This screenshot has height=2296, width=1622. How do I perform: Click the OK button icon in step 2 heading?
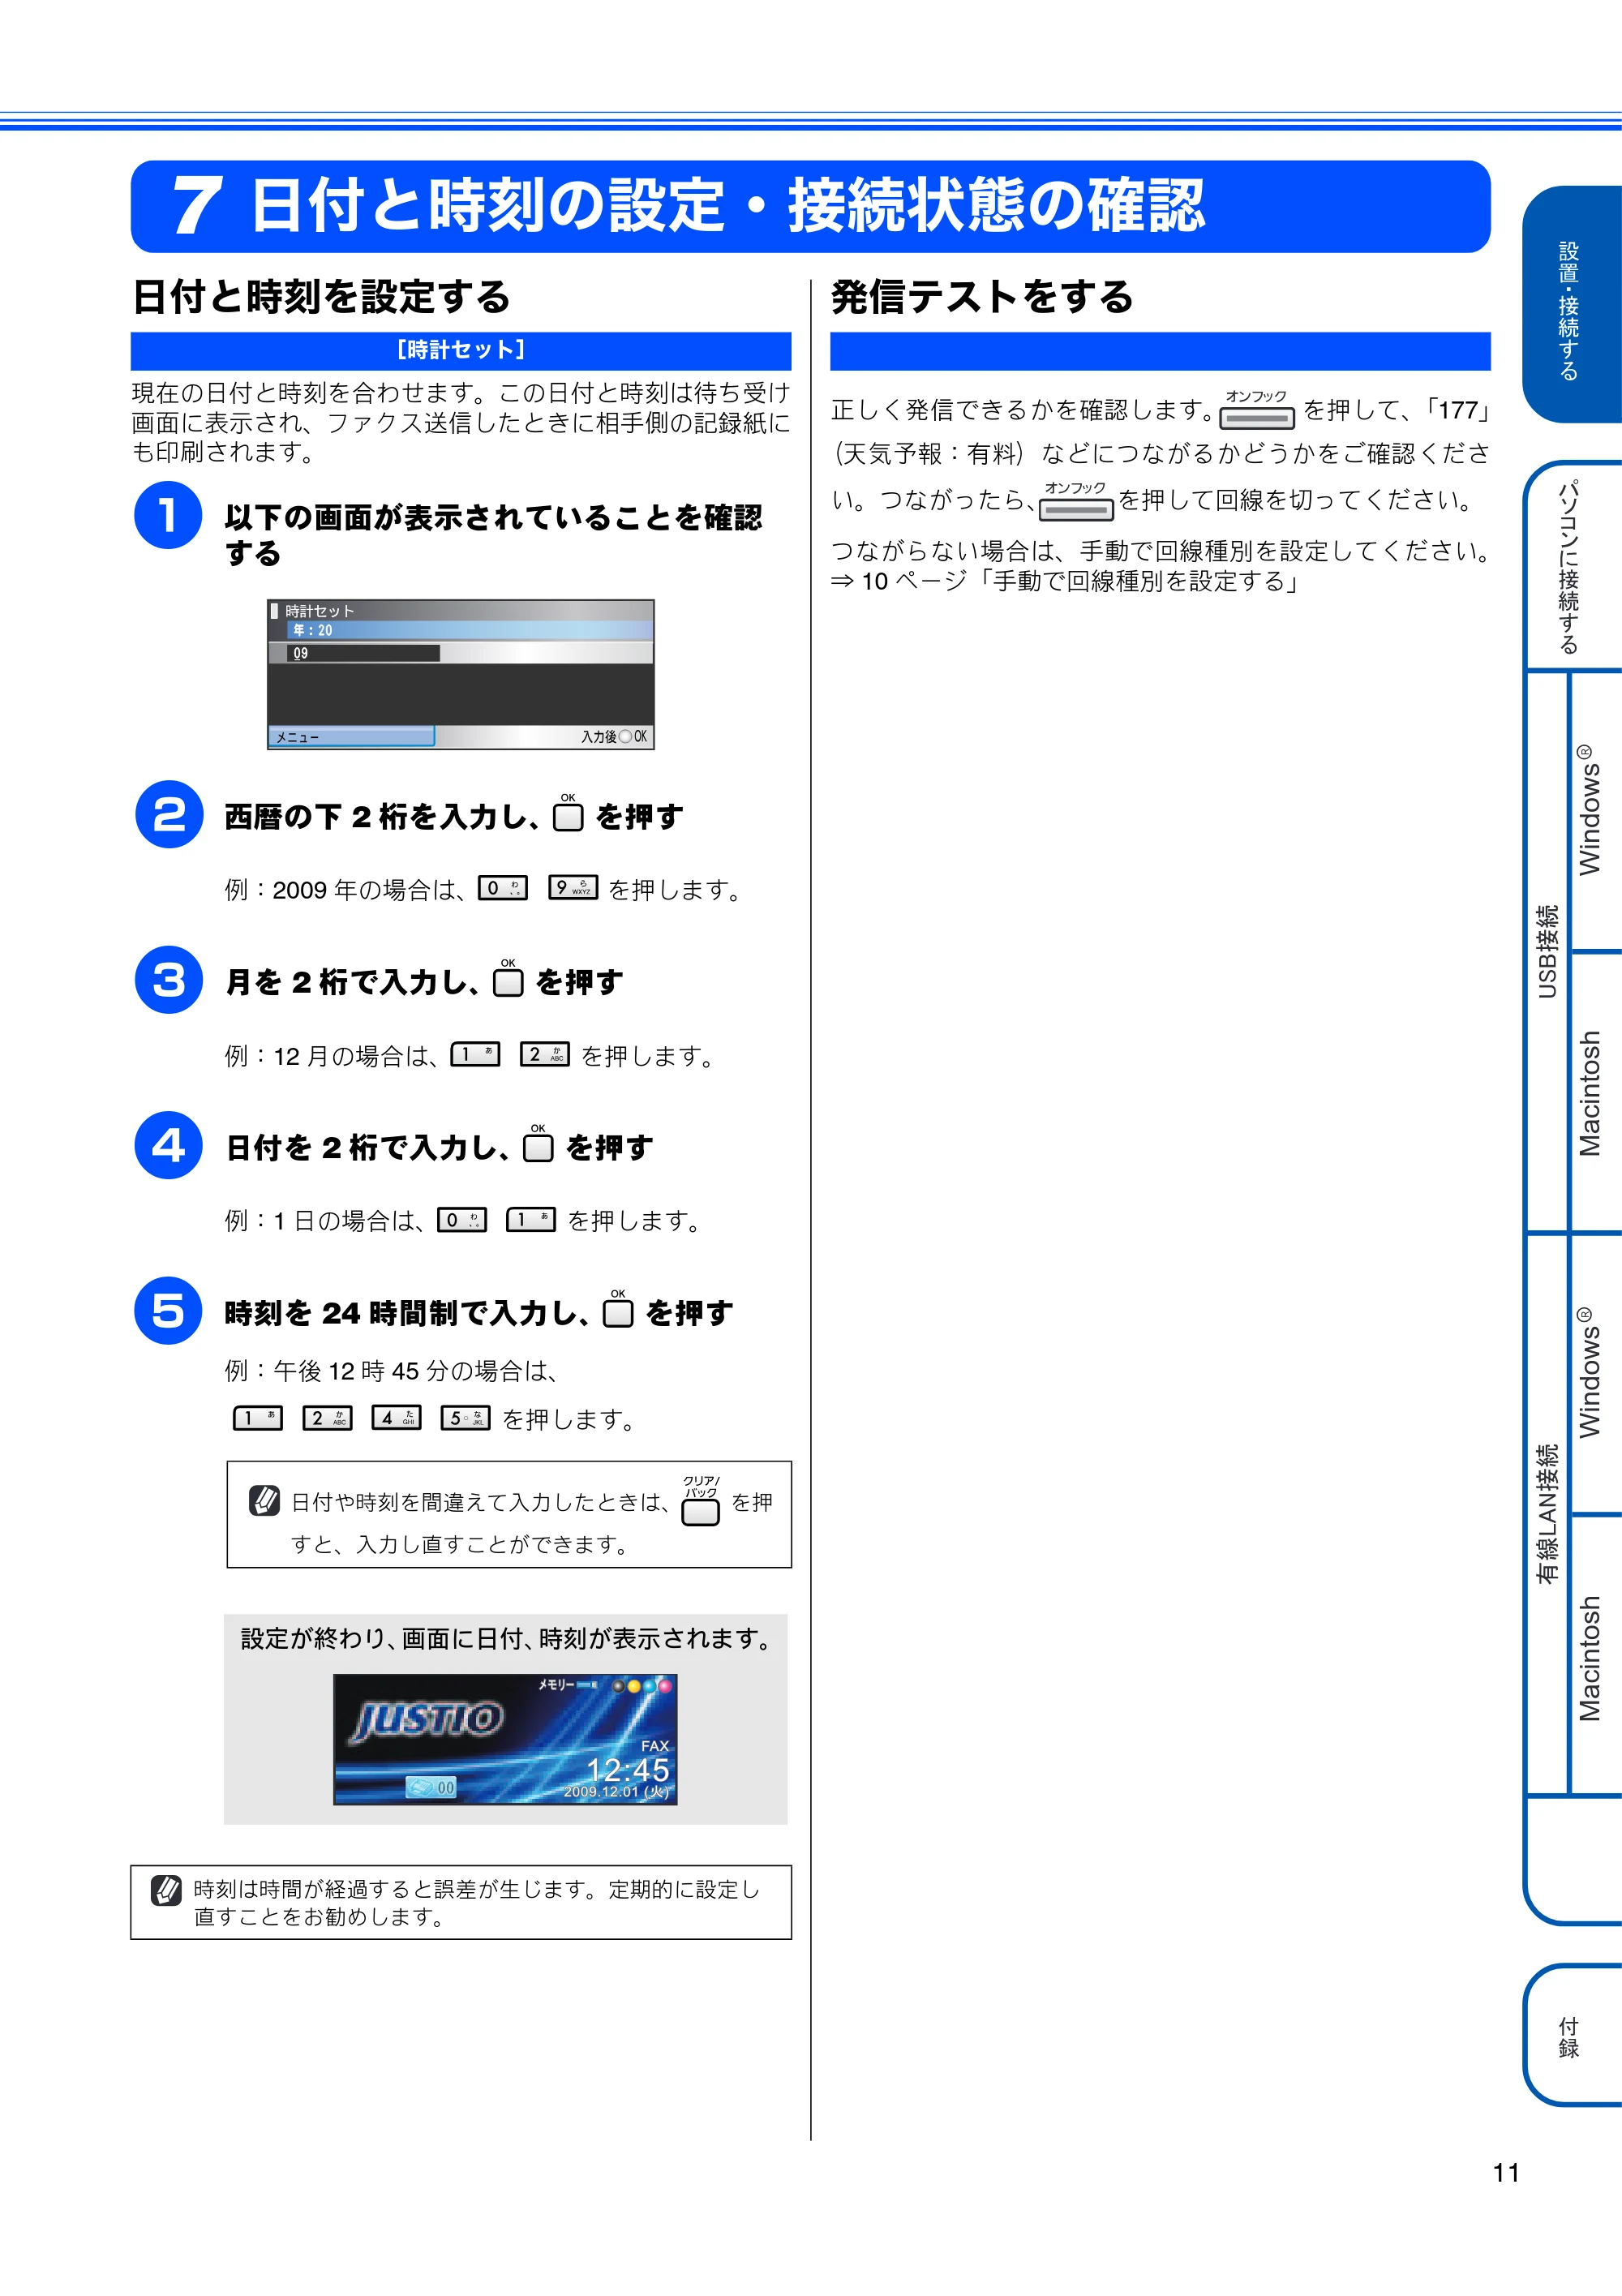[568, 814]
